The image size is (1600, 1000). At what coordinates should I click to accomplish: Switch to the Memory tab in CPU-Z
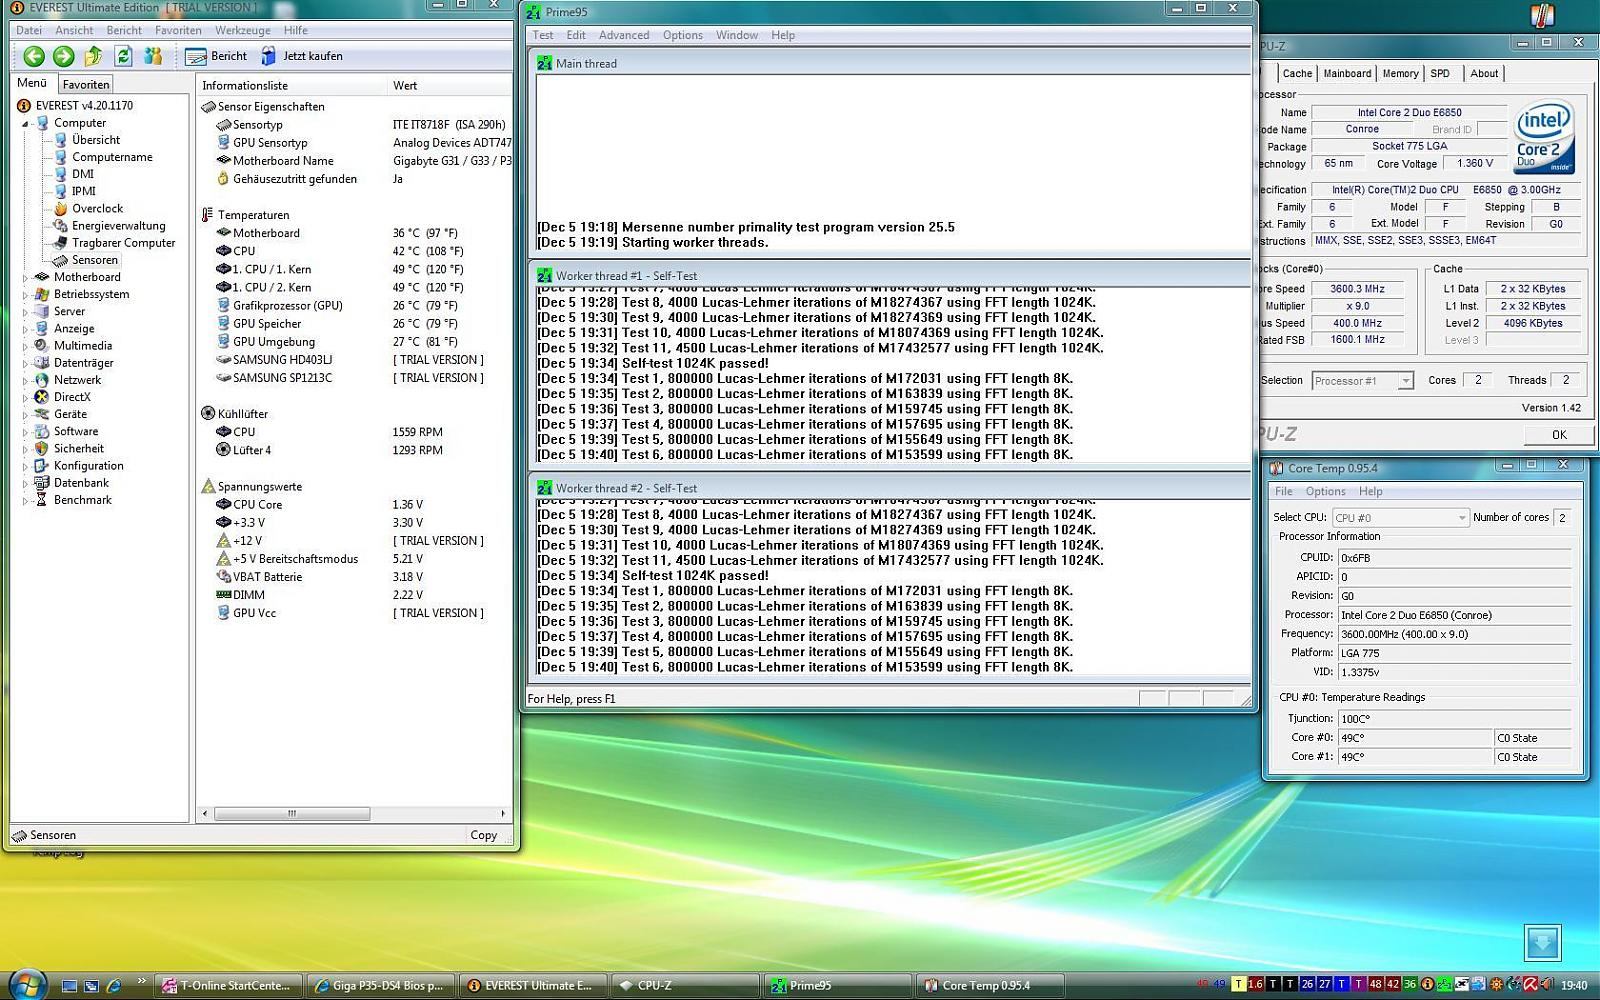1400,73
